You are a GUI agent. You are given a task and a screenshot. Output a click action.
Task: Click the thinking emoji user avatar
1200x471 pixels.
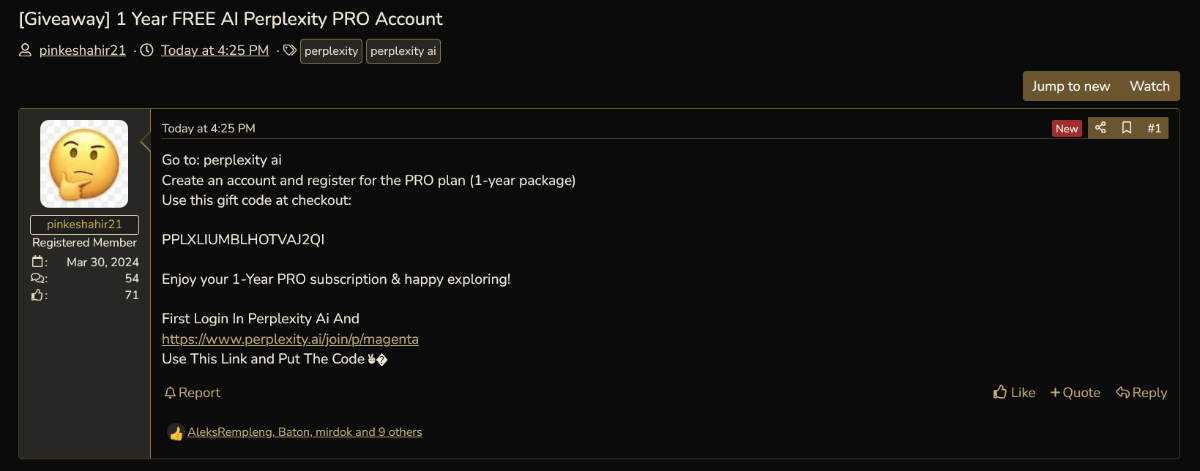(84, 164)
